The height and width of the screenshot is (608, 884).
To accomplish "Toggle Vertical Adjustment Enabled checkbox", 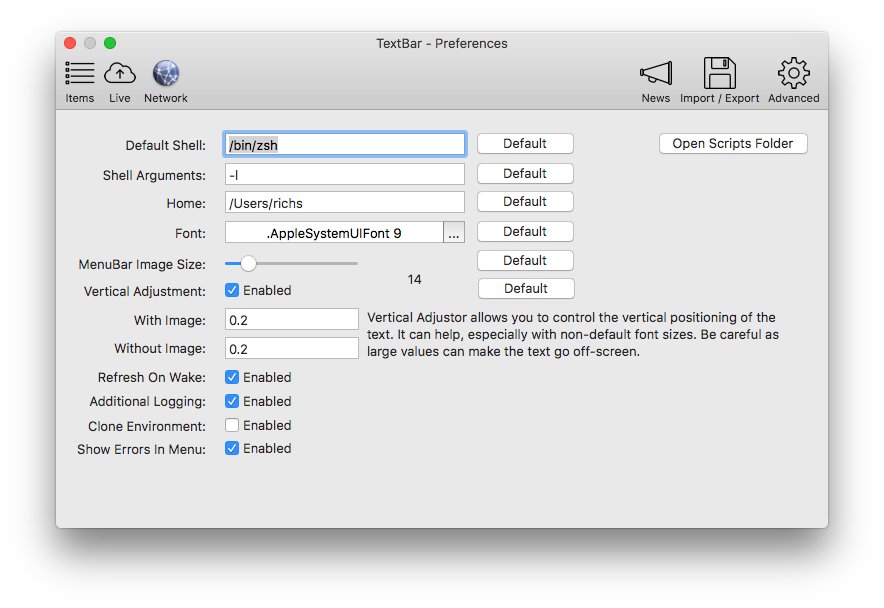I will click(232, 290).
